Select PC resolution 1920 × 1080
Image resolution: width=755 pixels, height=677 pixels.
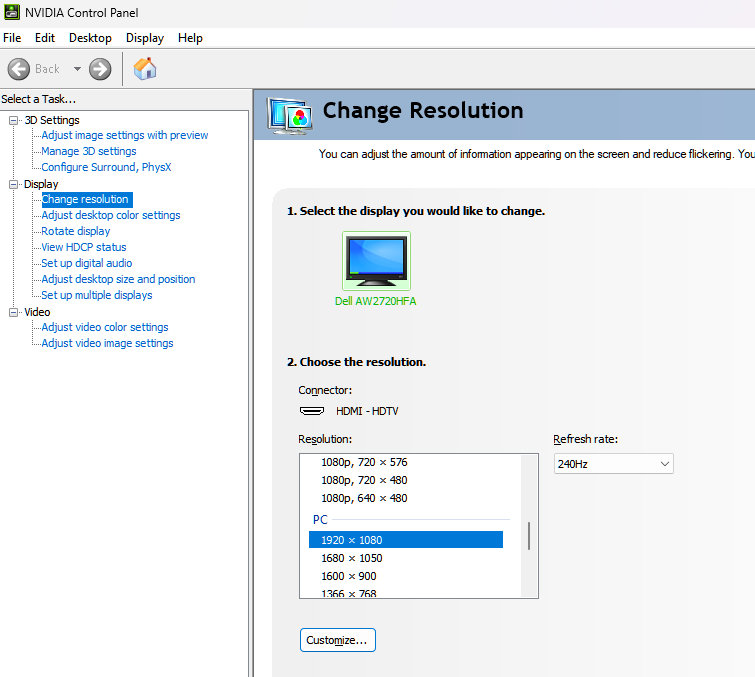click(406, 540)
